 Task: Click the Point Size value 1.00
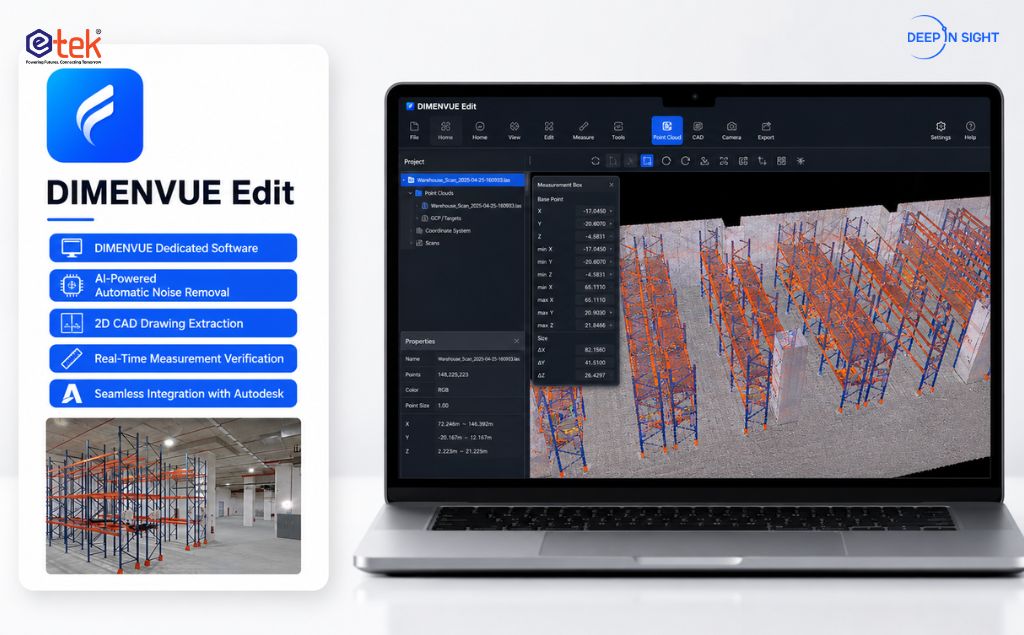pos(443,406)
